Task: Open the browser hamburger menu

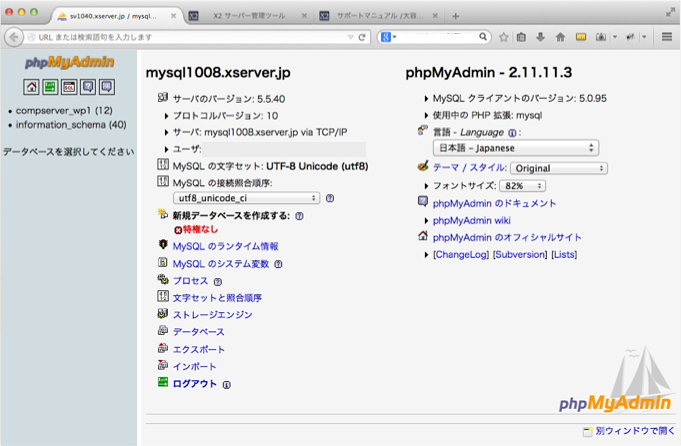Action: [x=667, y=37]
